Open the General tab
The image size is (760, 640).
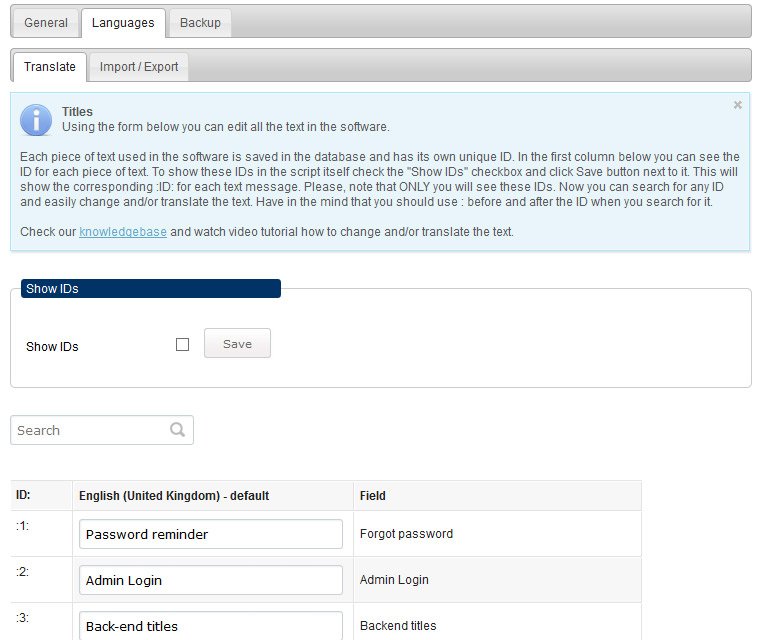coord(46,23)
